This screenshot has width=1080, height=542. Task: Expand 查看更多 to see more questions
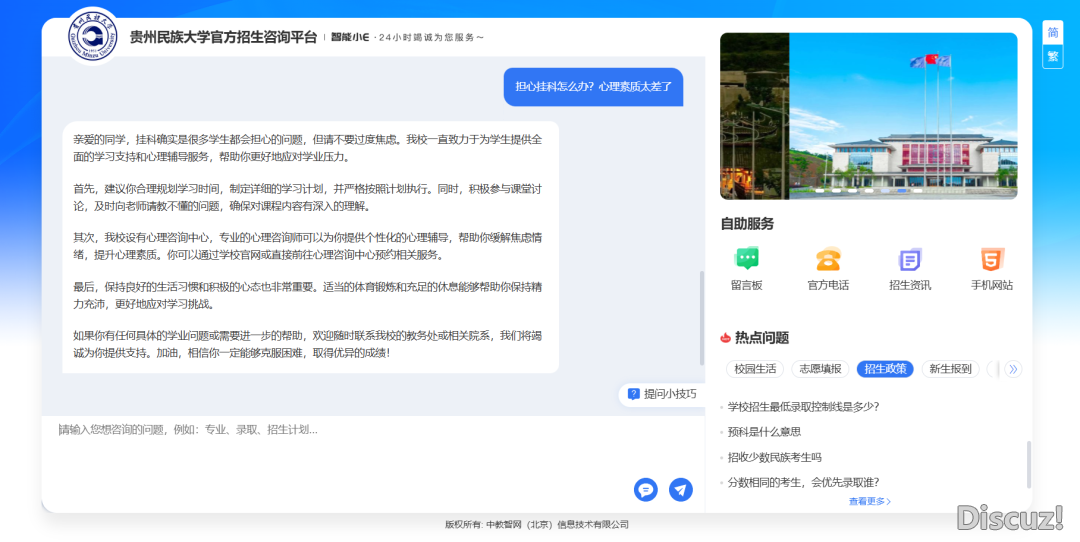pyautogui.click(x=869, y=501)
